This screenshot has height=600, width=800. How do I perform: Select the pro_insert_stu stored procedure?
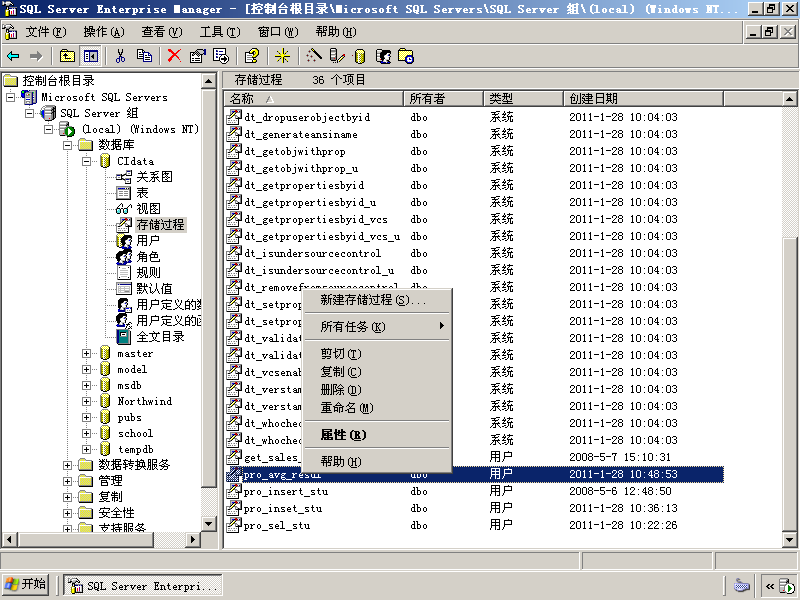(x=286, y=491)
